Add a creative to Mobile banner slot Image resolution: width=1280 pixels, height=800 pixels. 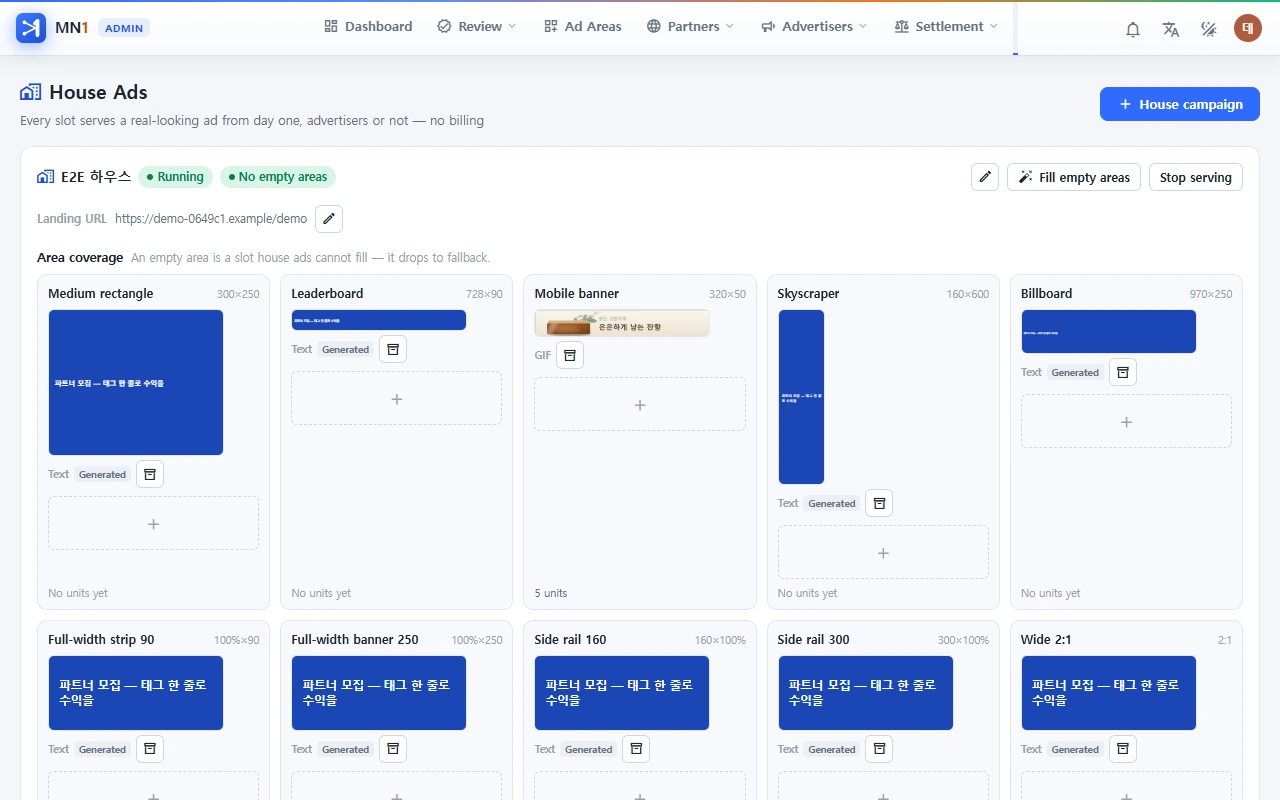[x=640, y=404]
